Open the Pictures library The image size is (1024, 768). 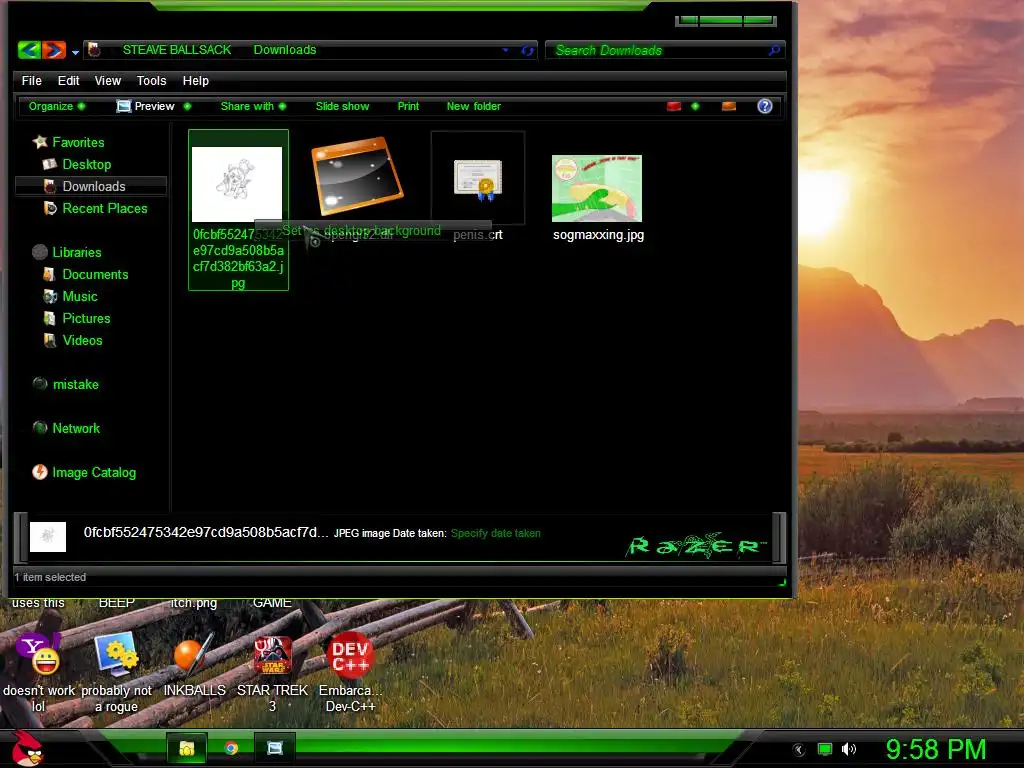pos(86,318)
